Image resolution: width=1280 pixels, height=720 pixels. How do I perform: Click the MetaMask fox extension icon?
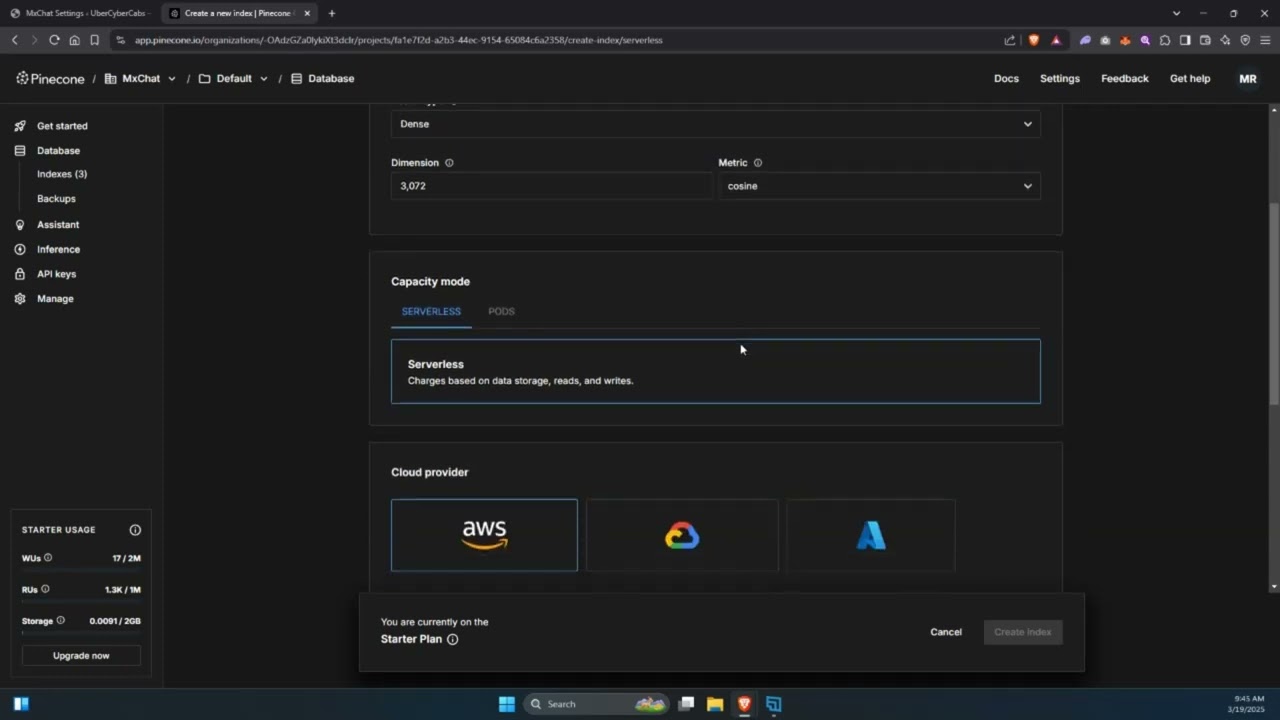(x=1125, y=40)
